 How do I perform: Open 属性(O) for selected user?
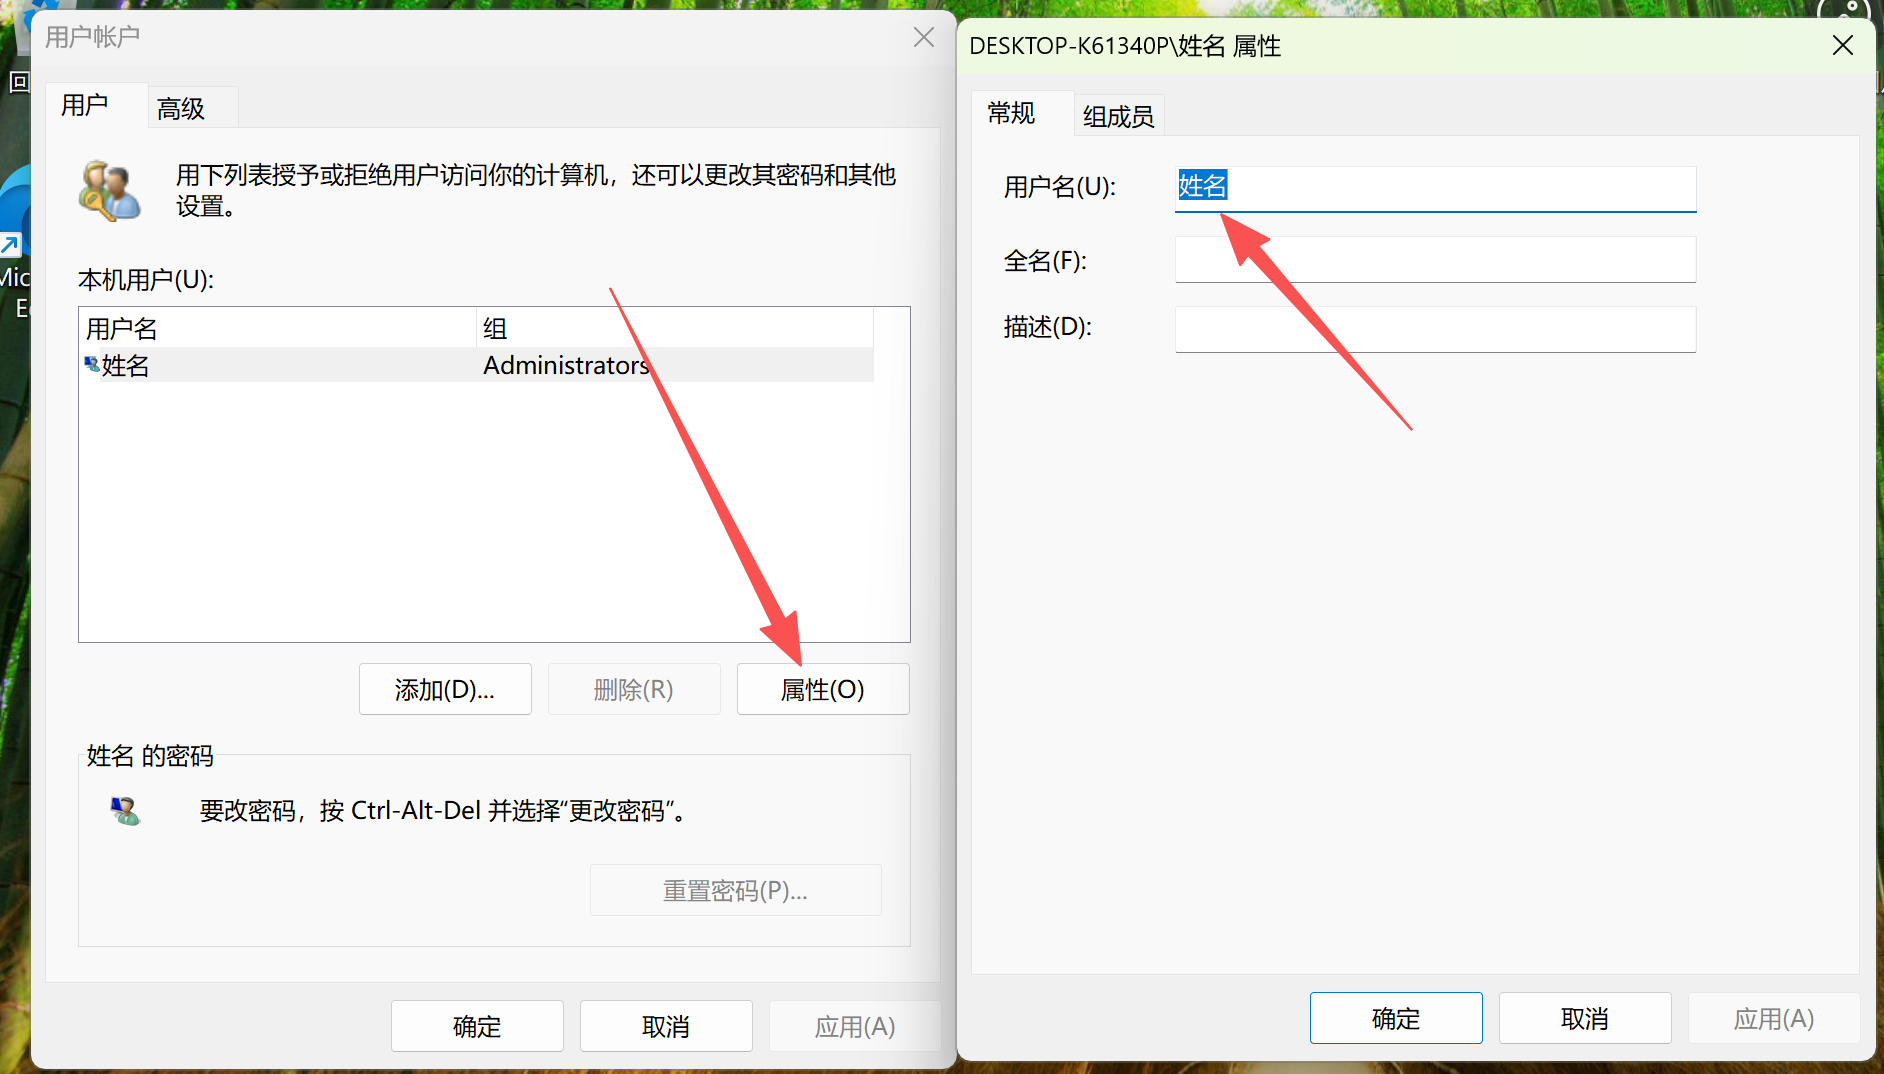[x=822, y=689]
